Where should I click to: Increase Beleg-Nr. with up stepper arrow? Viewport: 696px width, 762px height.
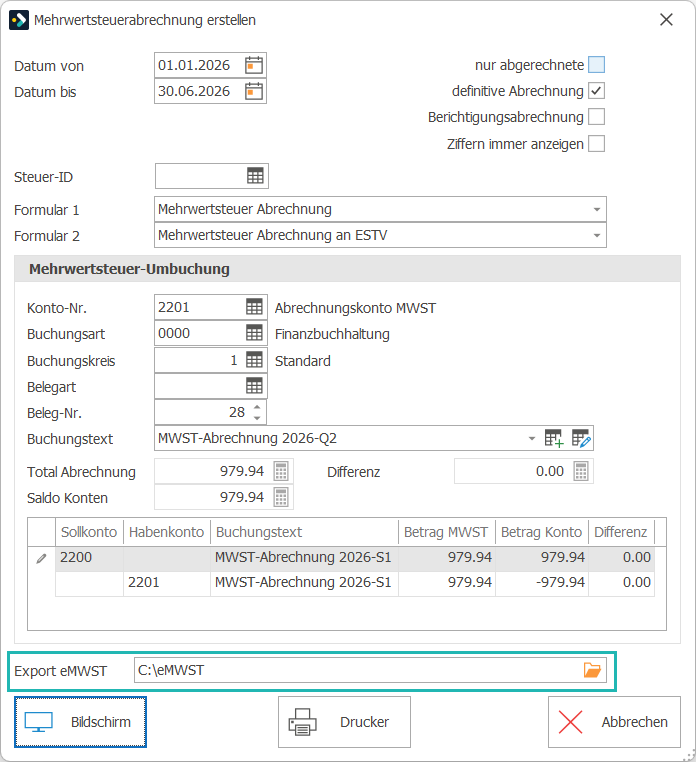click(257, 407)
